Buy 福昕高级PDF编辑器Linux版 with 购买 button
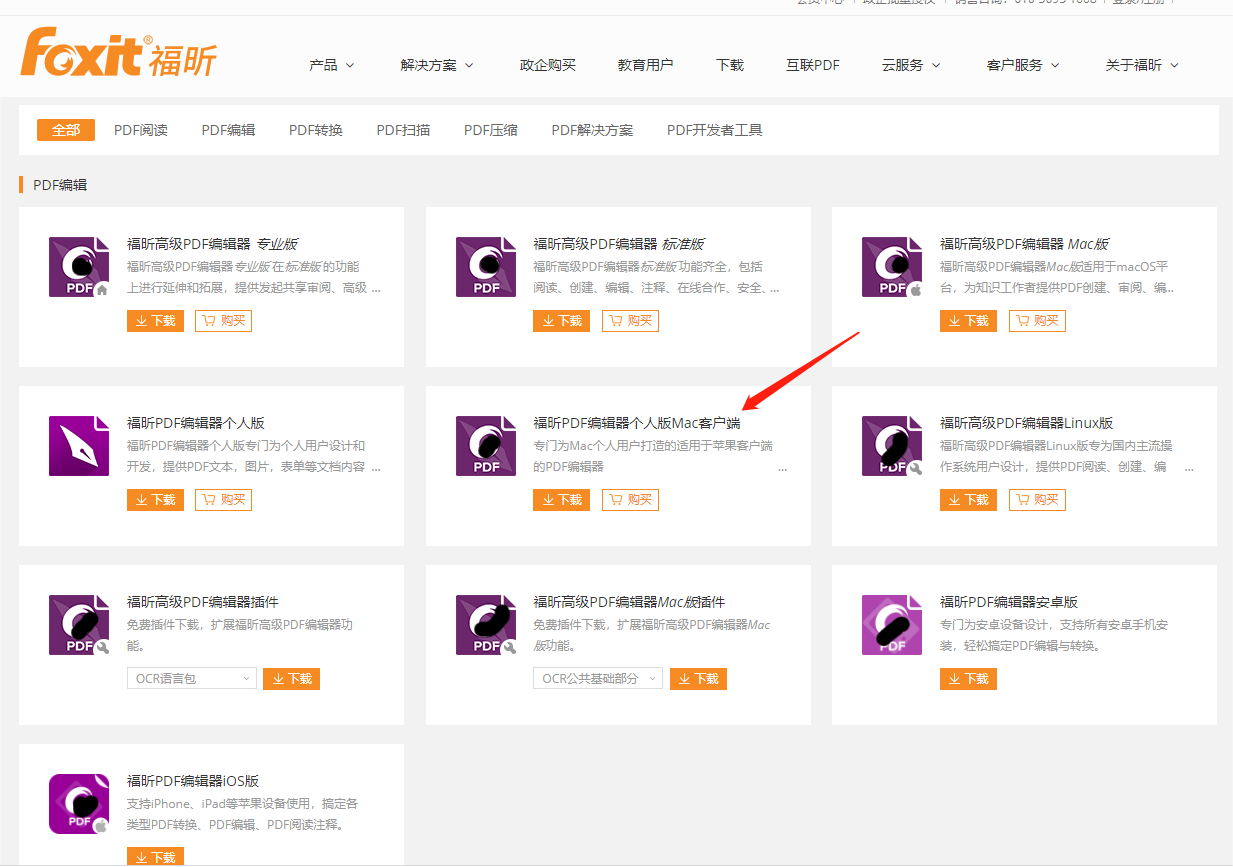Image resolution: width=1233 pixels, height=867 pixels. click(1037, 500)
